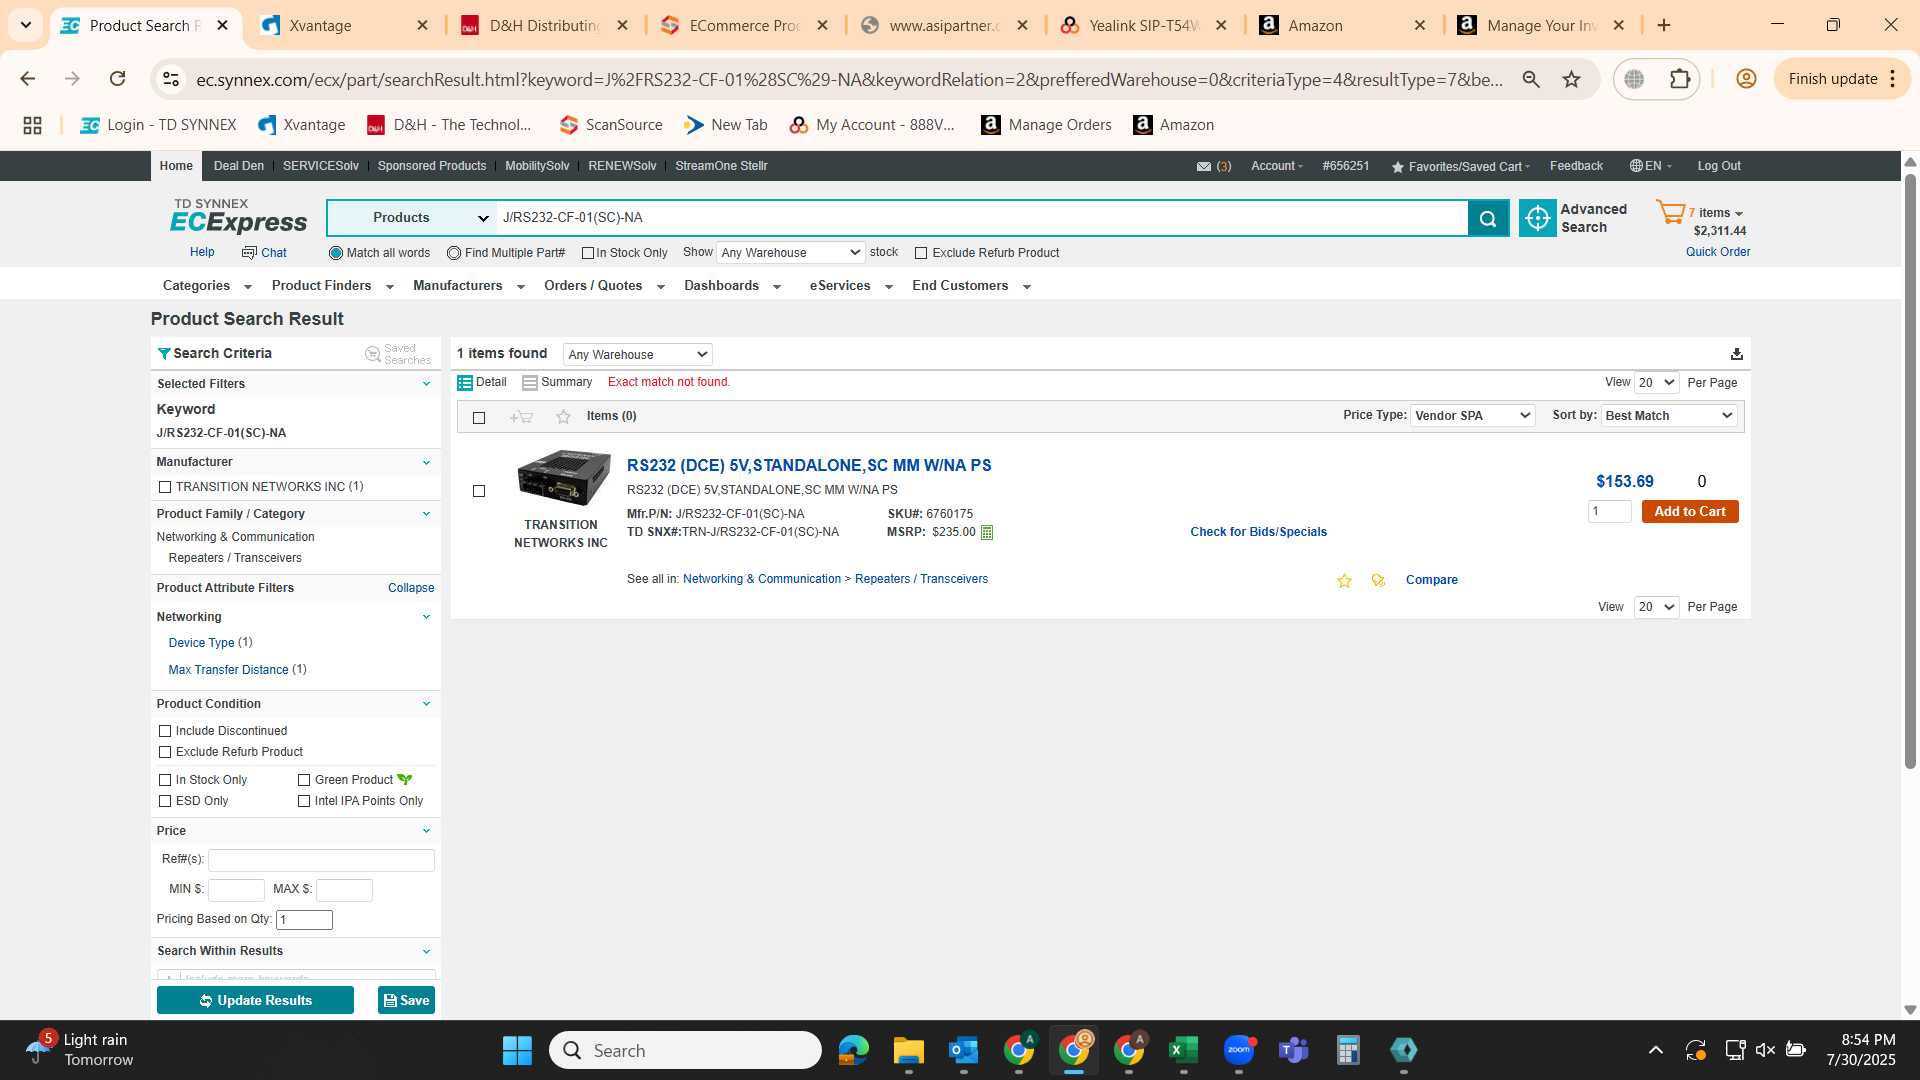1920x1080 pixels.
Task: Open Products search category dropdown
Action: point(412,218)
